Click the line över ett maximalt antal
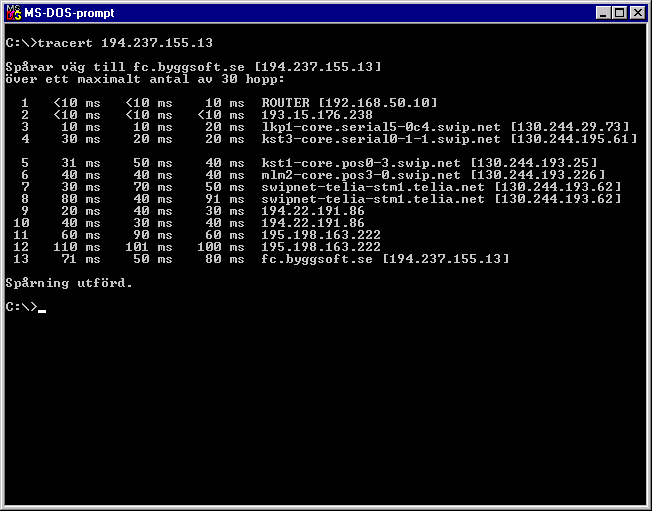The width and height of the screenshot is (652, 511). (145, 79)
